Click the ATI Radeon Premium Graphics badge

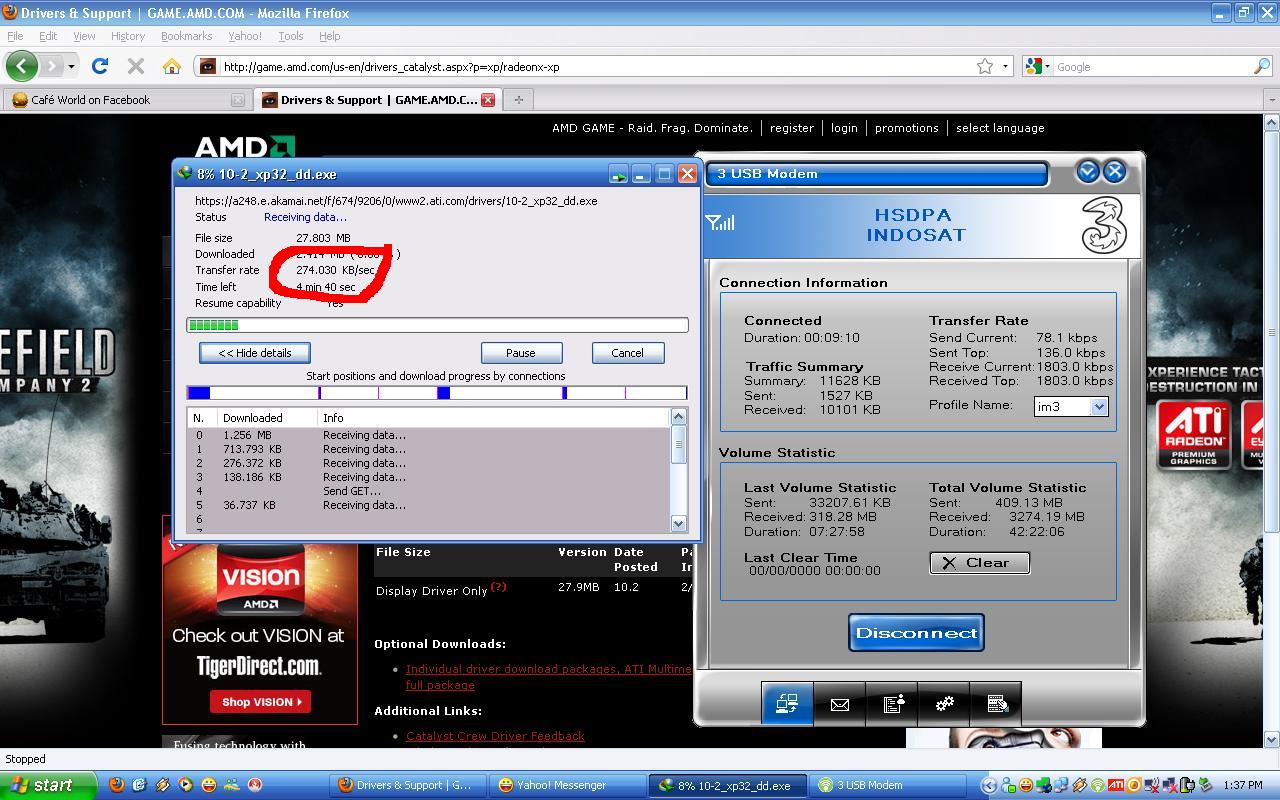pos(1194,435)
